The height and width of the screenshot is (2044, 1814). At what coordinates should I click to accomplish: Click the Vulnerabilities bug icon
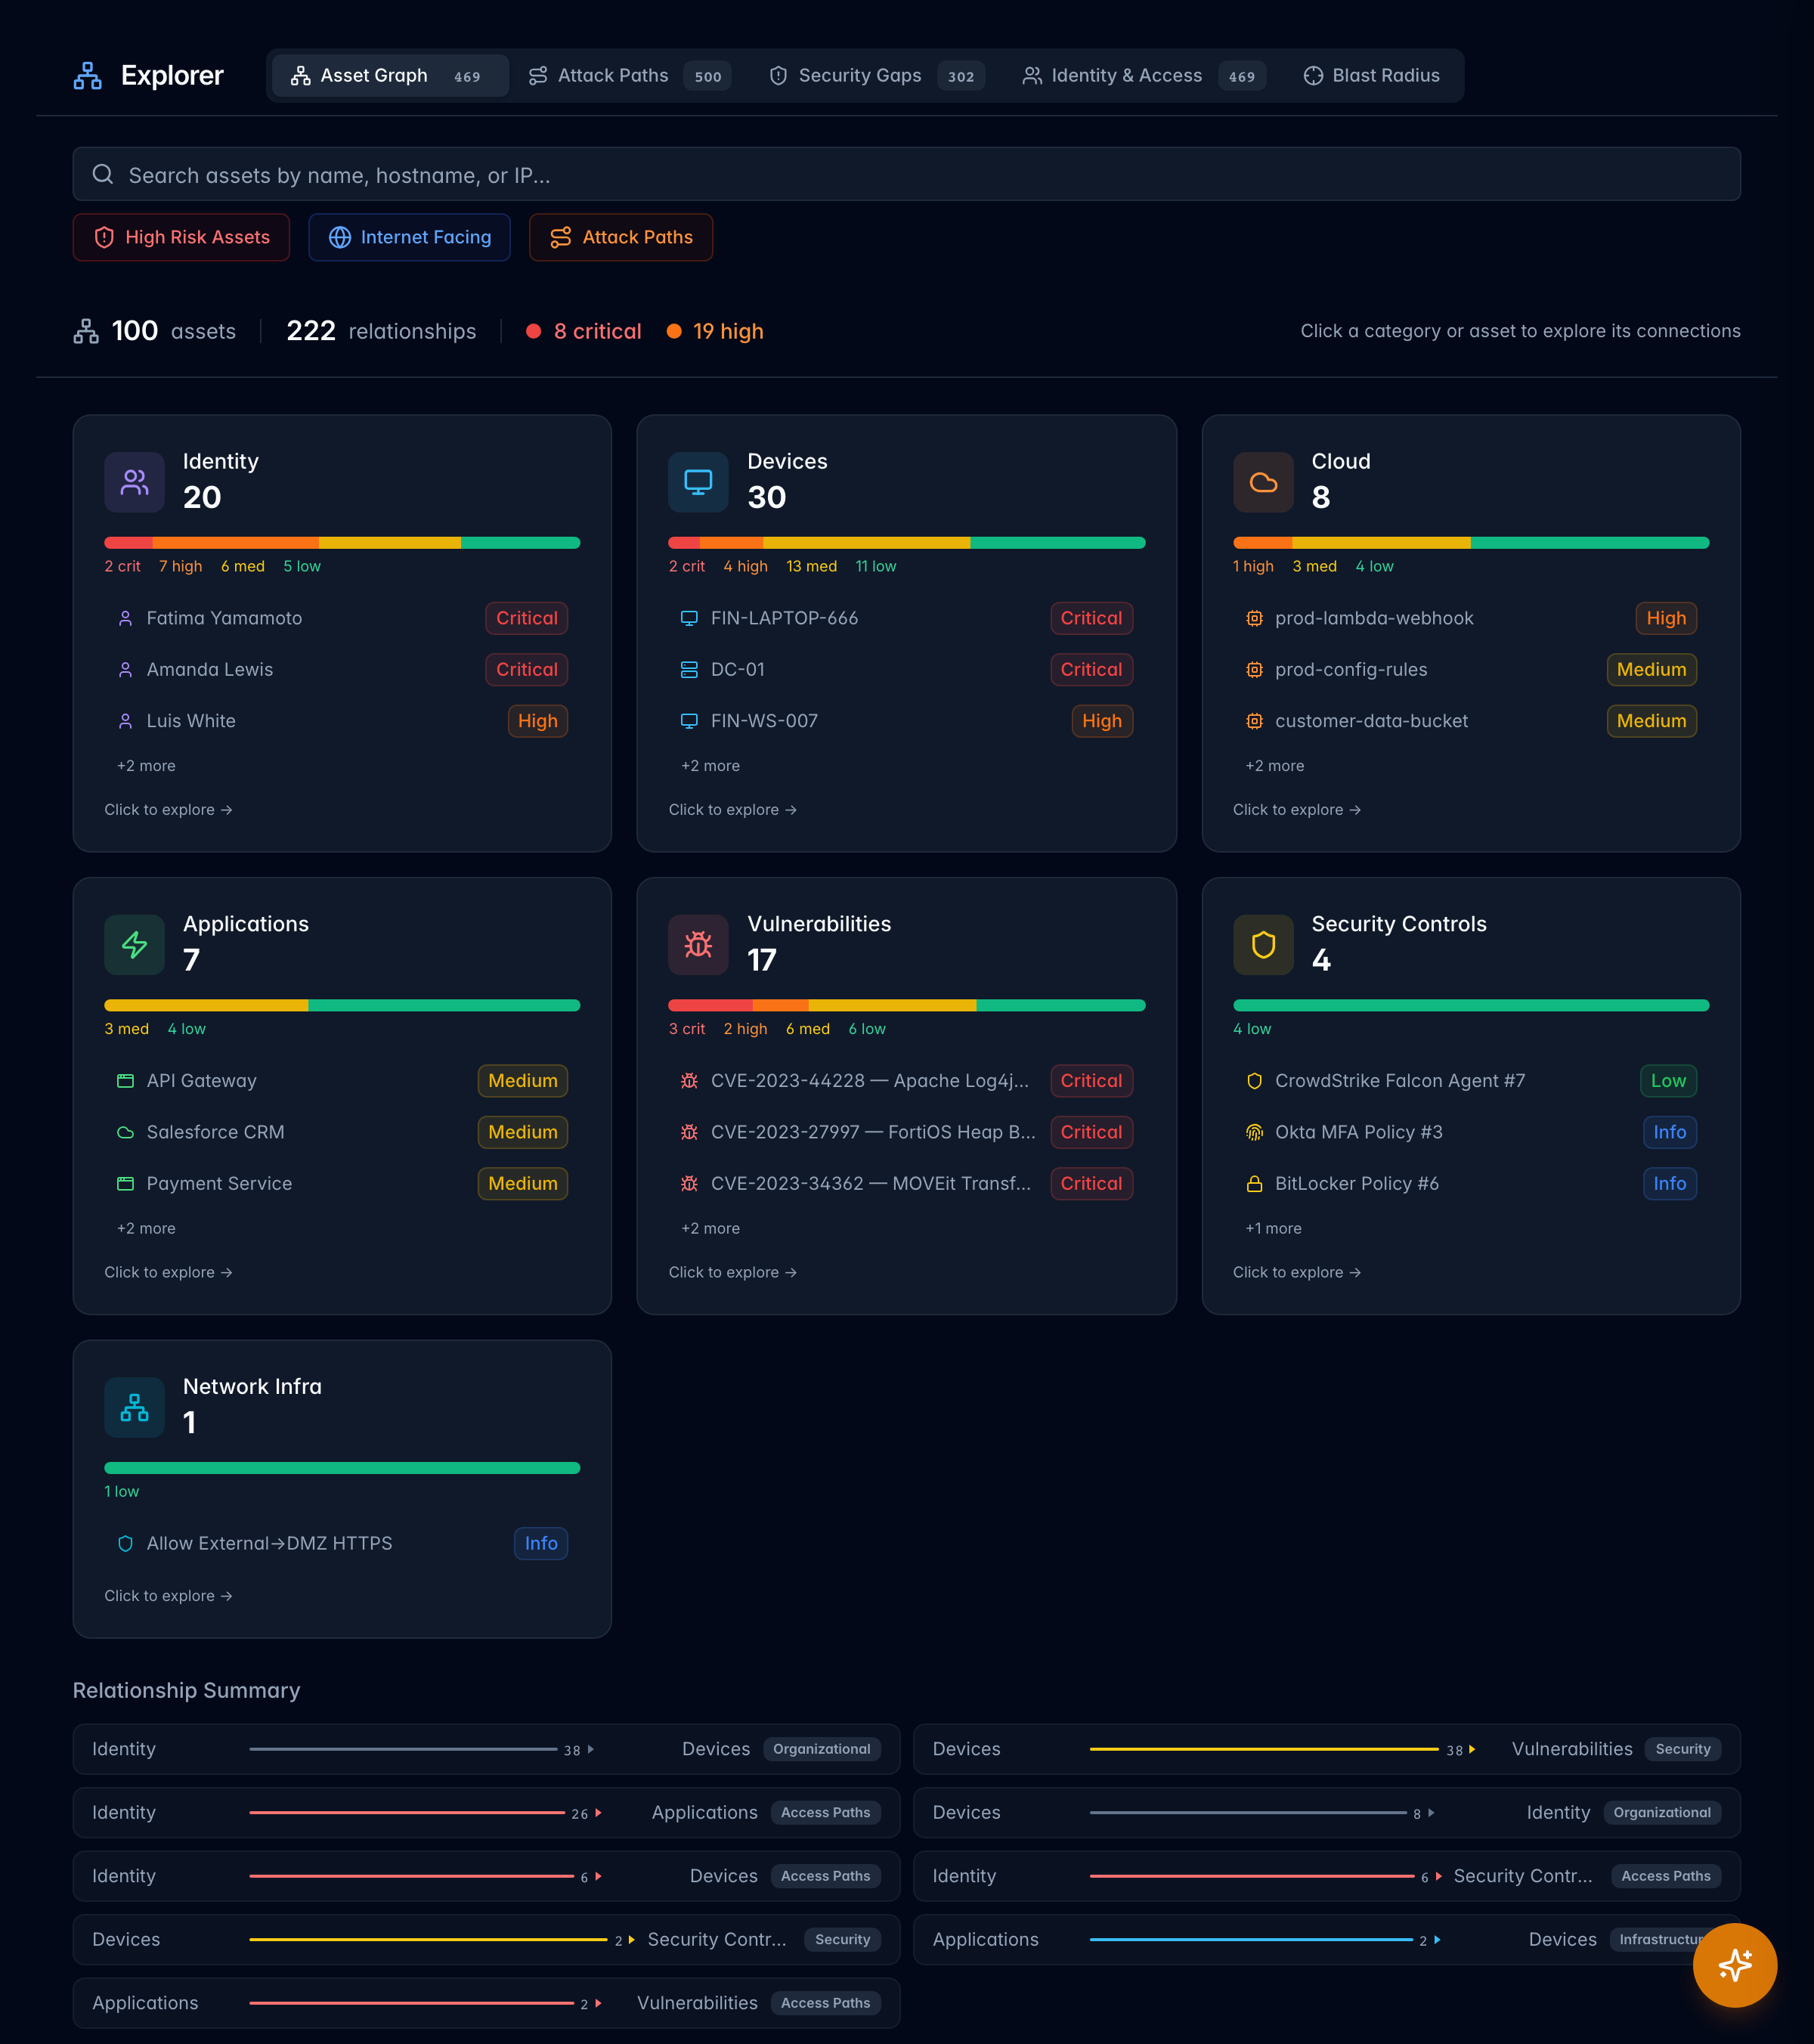pyautogui.click(x=698, y=945)
